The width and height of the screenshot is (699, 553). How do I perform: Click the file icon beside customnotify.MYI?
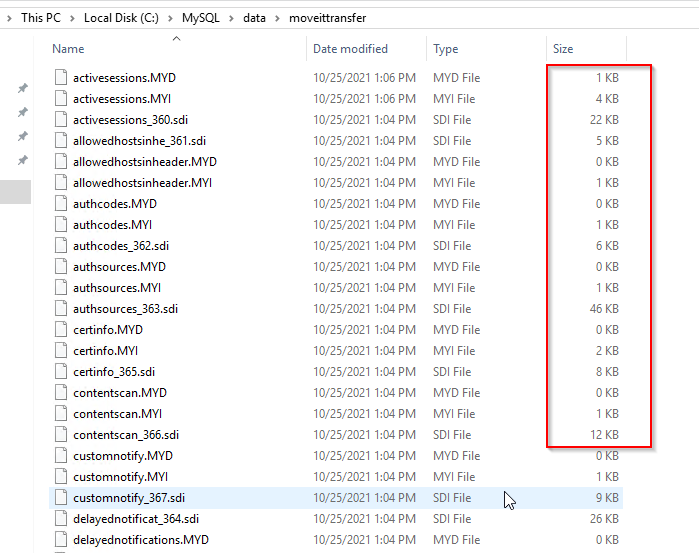tap(61, 476)
